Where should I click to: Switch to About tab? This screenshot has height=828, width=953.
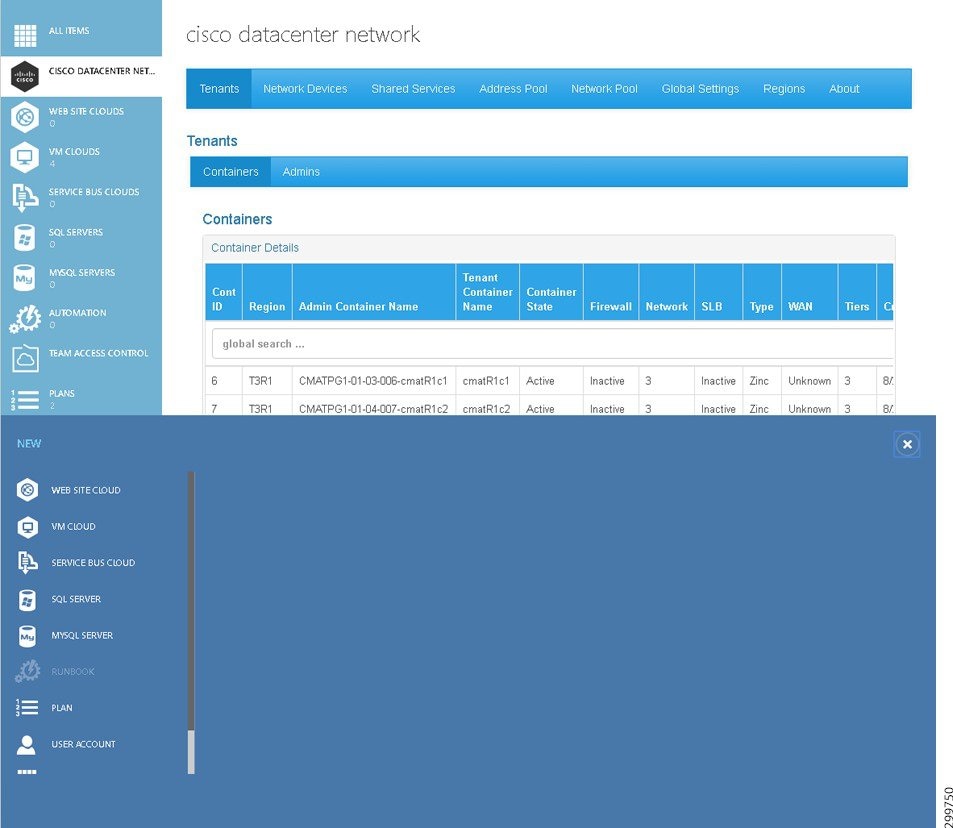tap(844, 89)
